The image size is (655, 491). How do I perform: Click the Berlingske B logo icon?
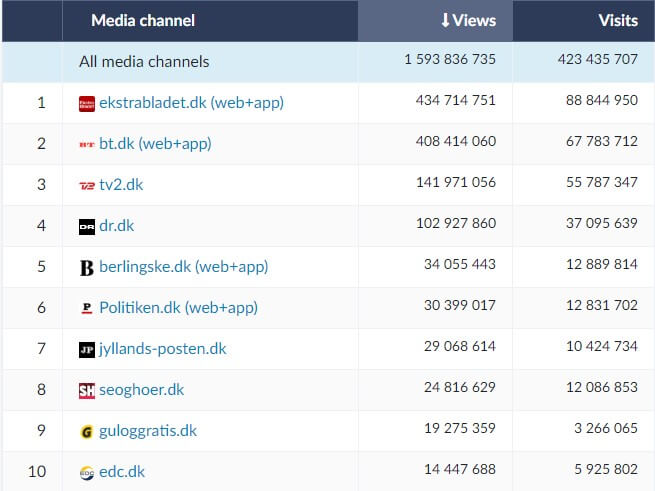86,268
